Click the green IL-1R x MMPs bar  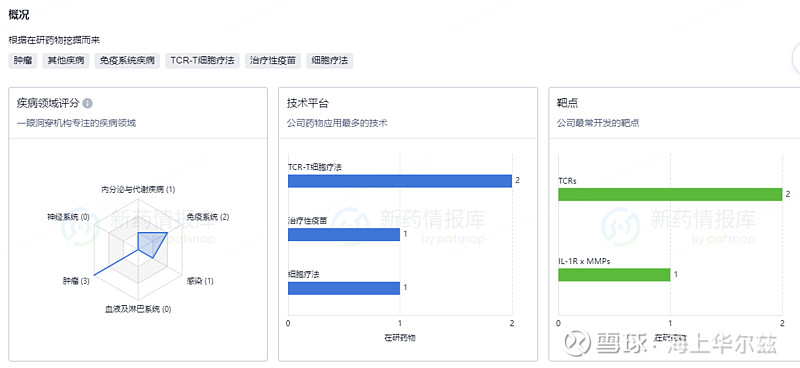click(614, 275)
